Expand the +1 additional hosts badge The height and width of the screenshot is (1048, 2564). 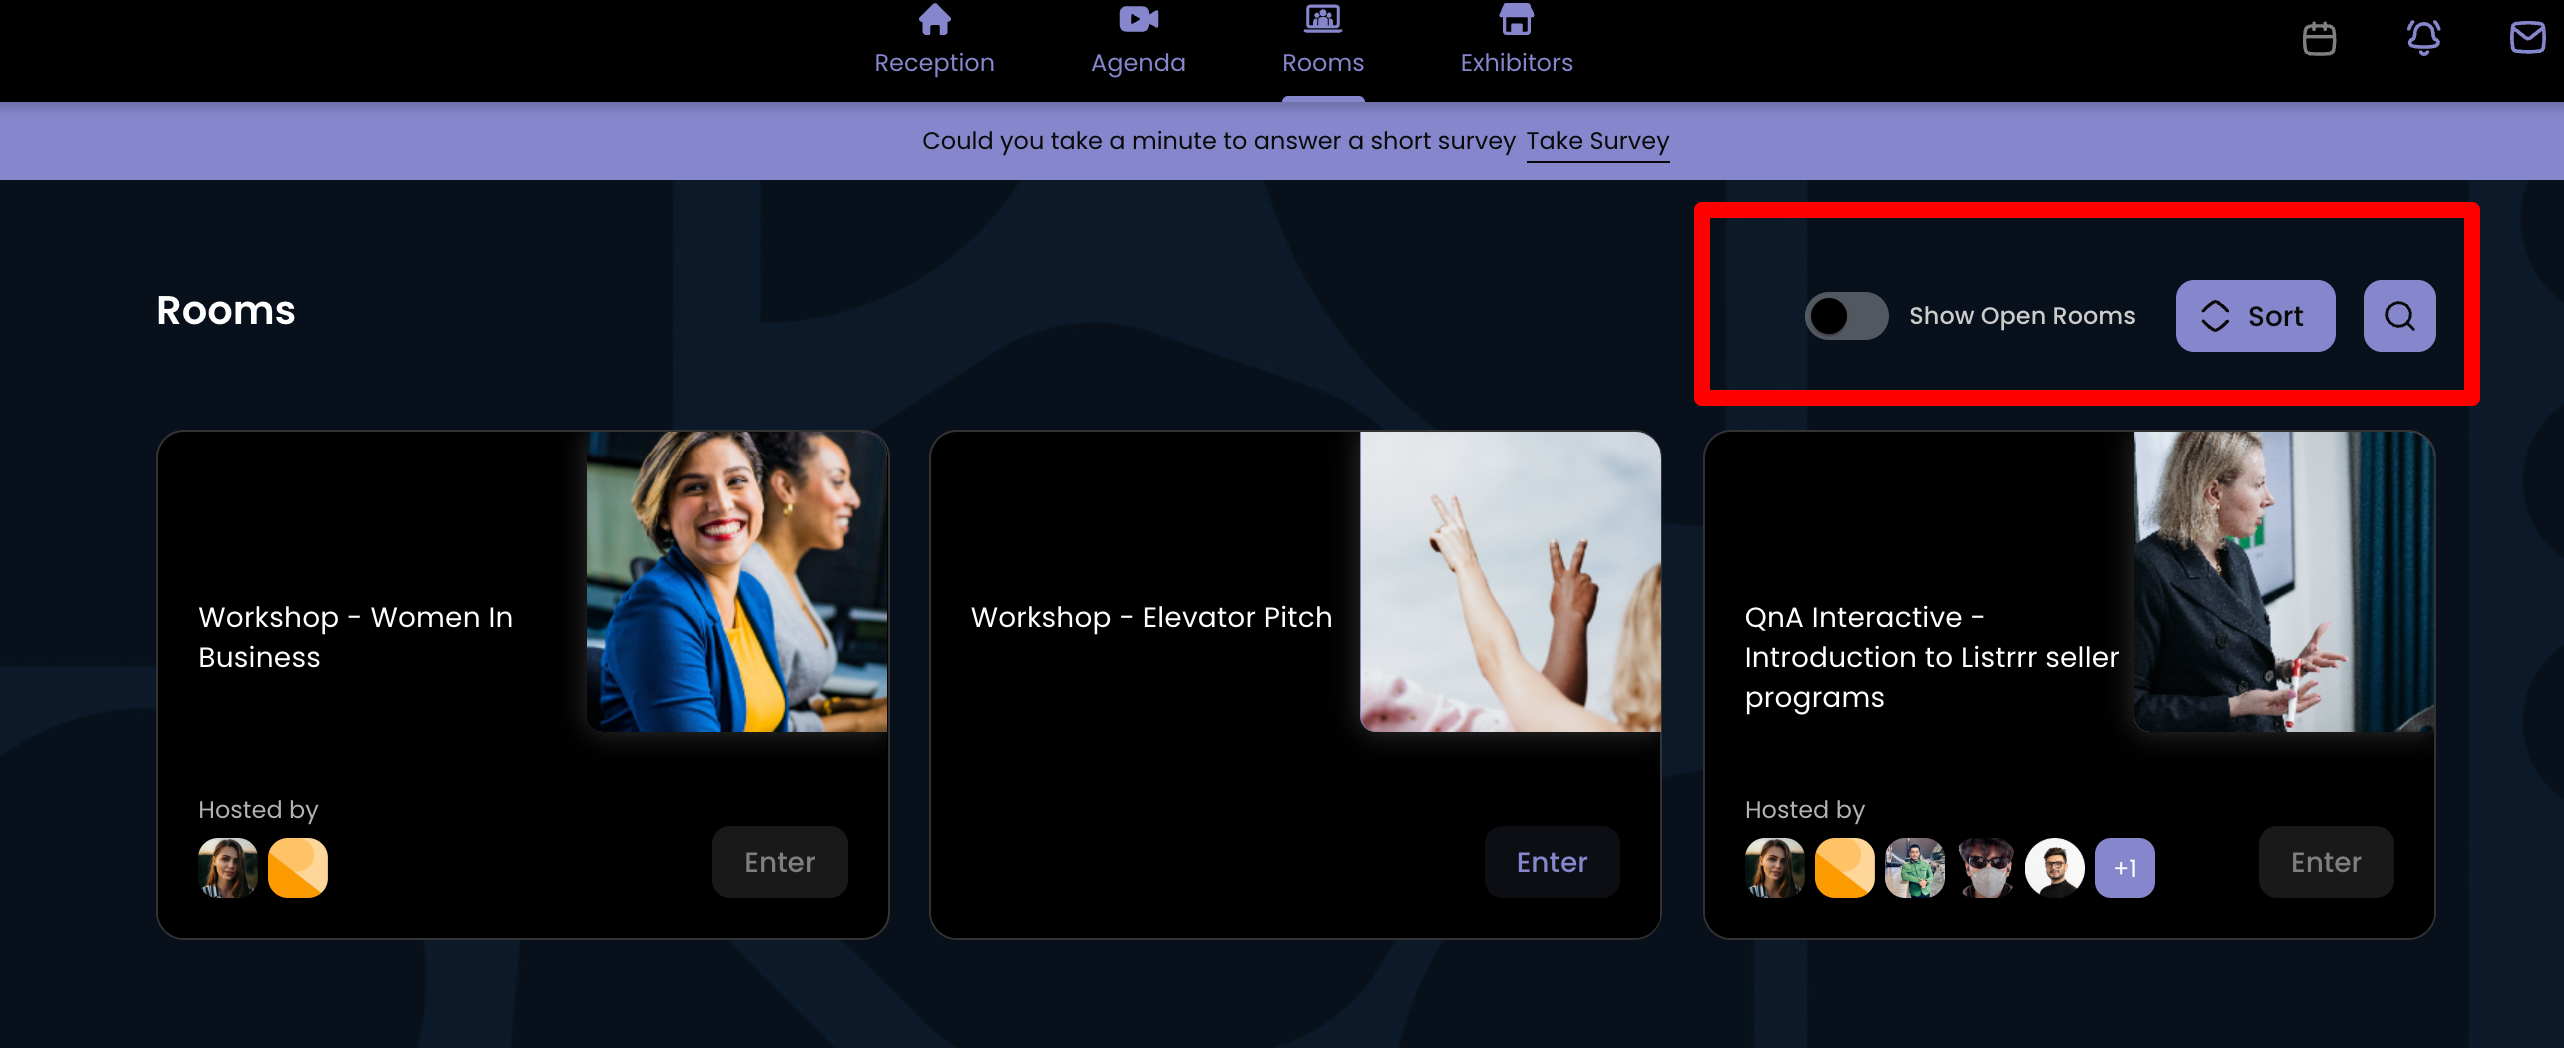[x=2124, y=868]
